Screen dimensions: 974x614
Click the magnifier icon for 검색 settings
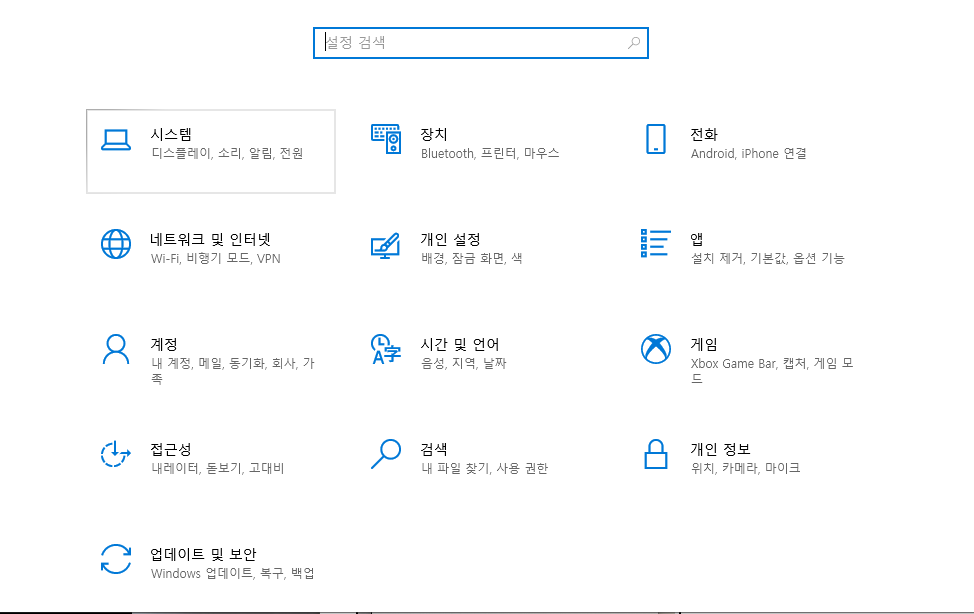(386, 454)
